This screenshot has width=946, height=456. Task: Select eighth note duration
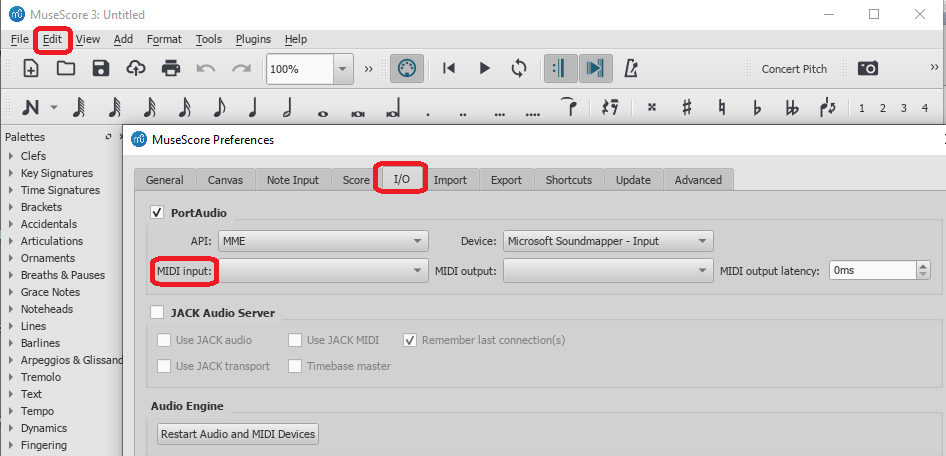click(x=218, y=107)
